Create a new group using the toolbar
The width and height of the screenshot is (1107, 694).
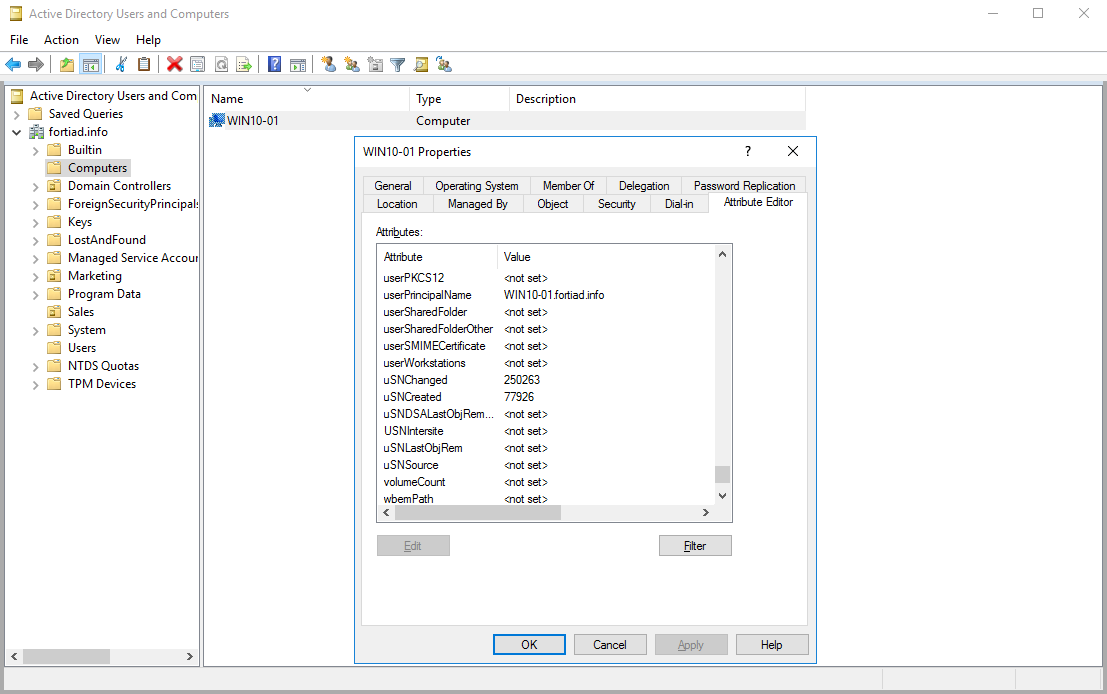[352, 64]
